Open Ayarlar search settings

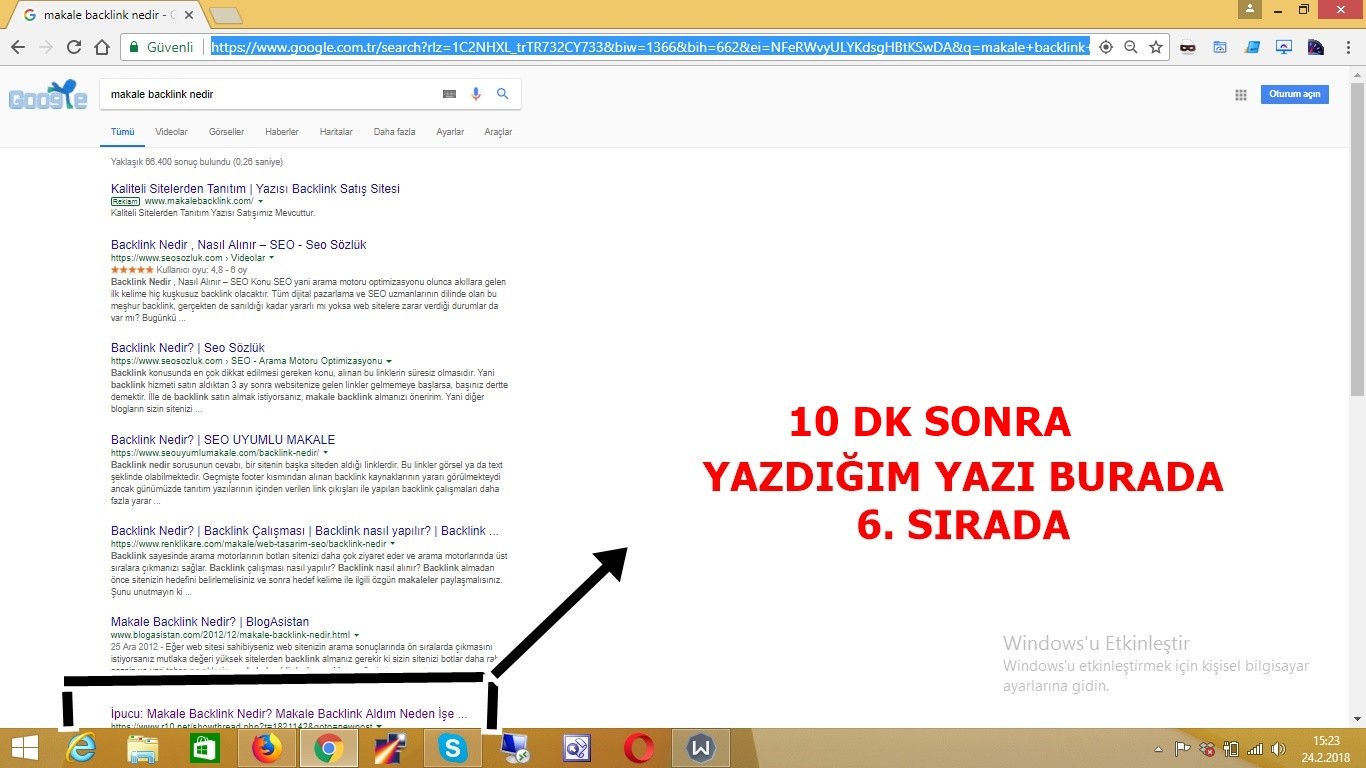pos(450,132)
